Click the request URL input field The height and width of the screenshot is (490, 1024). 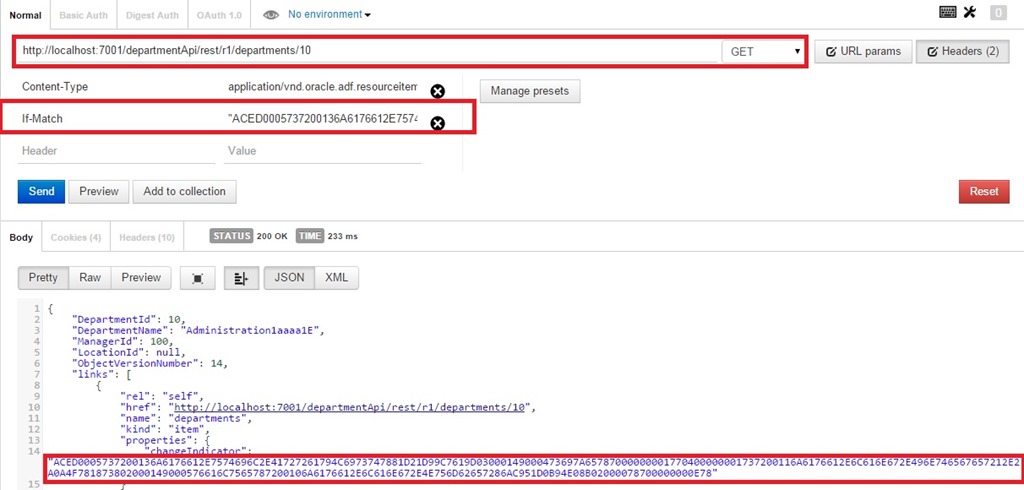click(370, 50)
